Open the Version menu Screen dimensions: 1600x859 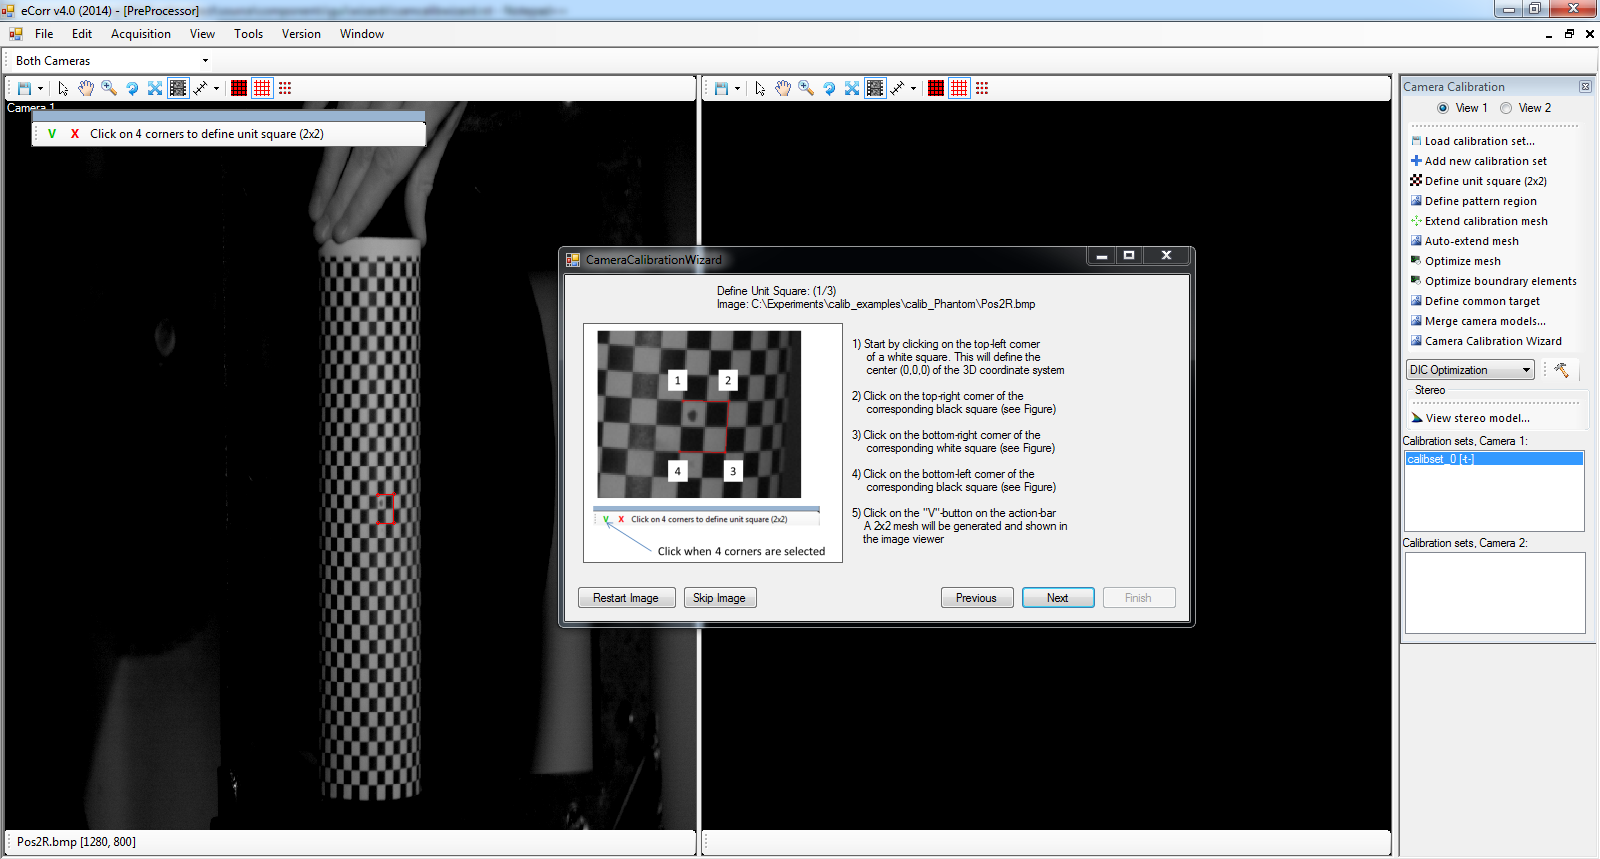pyautogui.click(x=301, y=34)
